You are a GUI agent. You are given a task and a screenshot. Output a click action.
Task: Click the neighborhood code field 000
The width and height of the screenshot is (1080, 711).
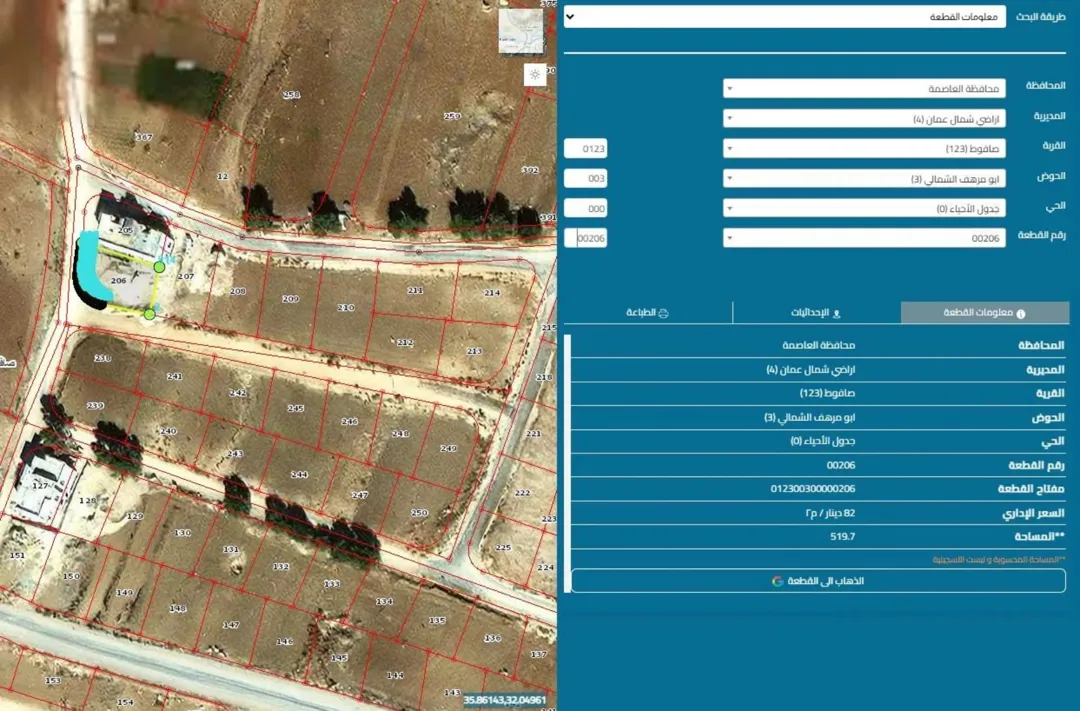tap(585, 208)
